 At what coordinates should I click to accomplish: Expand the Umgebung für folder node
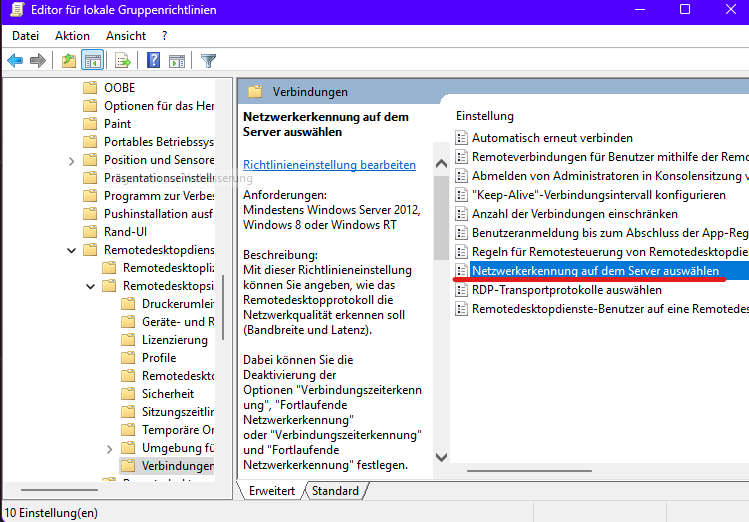(108, 448)
